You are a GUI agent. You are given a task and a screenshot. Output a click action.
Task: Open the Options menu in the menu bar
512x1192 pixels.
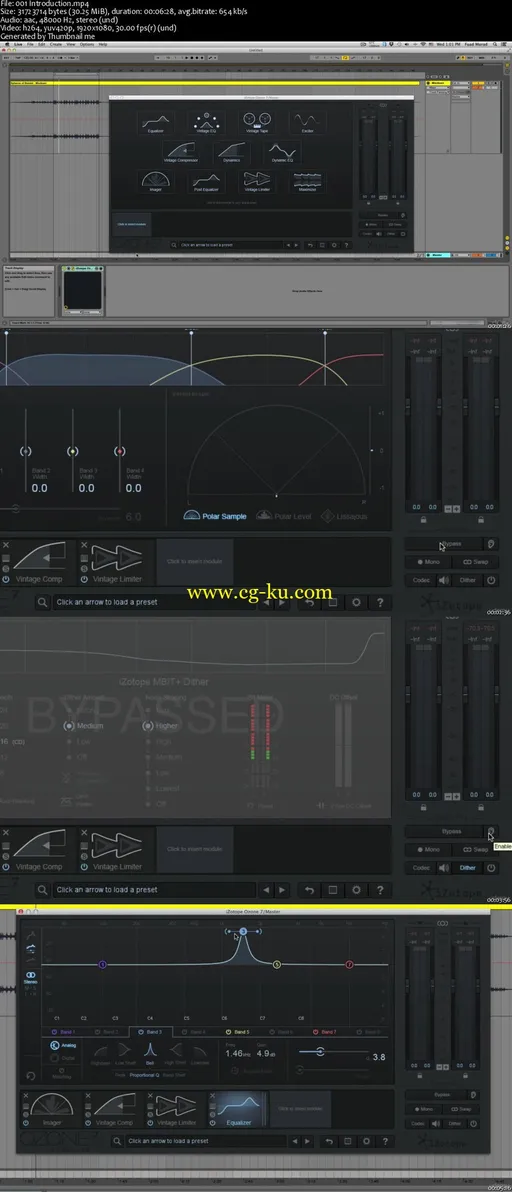point(87,44)
